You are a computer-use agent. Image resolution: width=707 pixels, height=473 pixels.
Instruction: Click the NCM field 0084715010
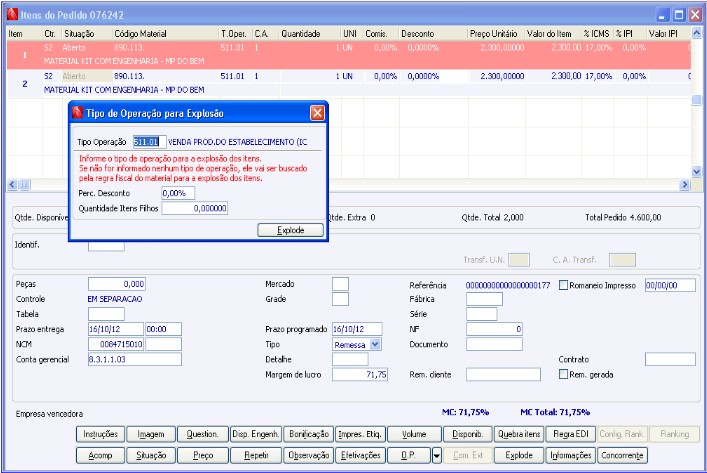pyautogui.click(x=116, y=344)
